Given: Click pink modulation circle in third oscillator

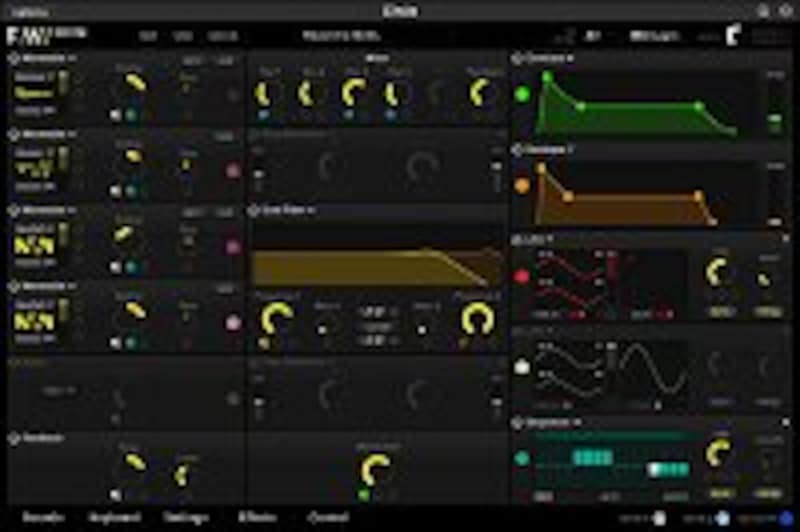Looking at the screenshot, I should [x=233, y=247].
